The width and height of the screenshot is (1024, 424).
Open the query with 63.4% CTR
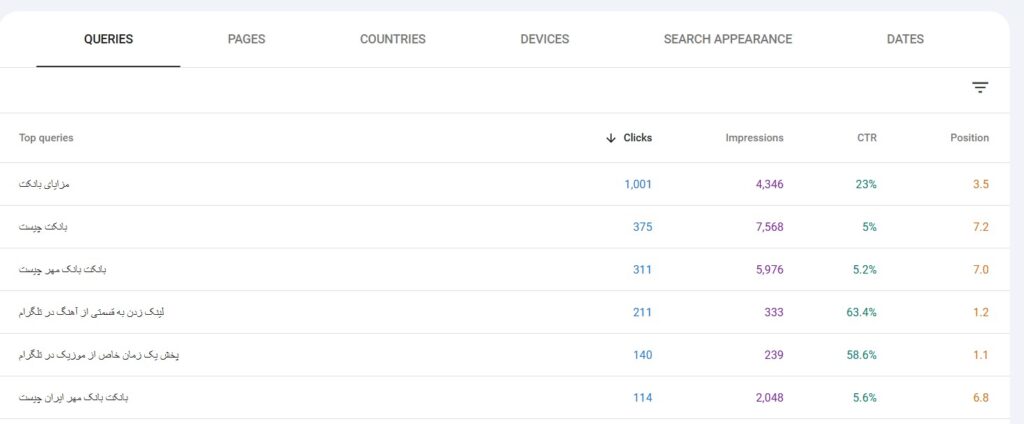coord(91,312)
